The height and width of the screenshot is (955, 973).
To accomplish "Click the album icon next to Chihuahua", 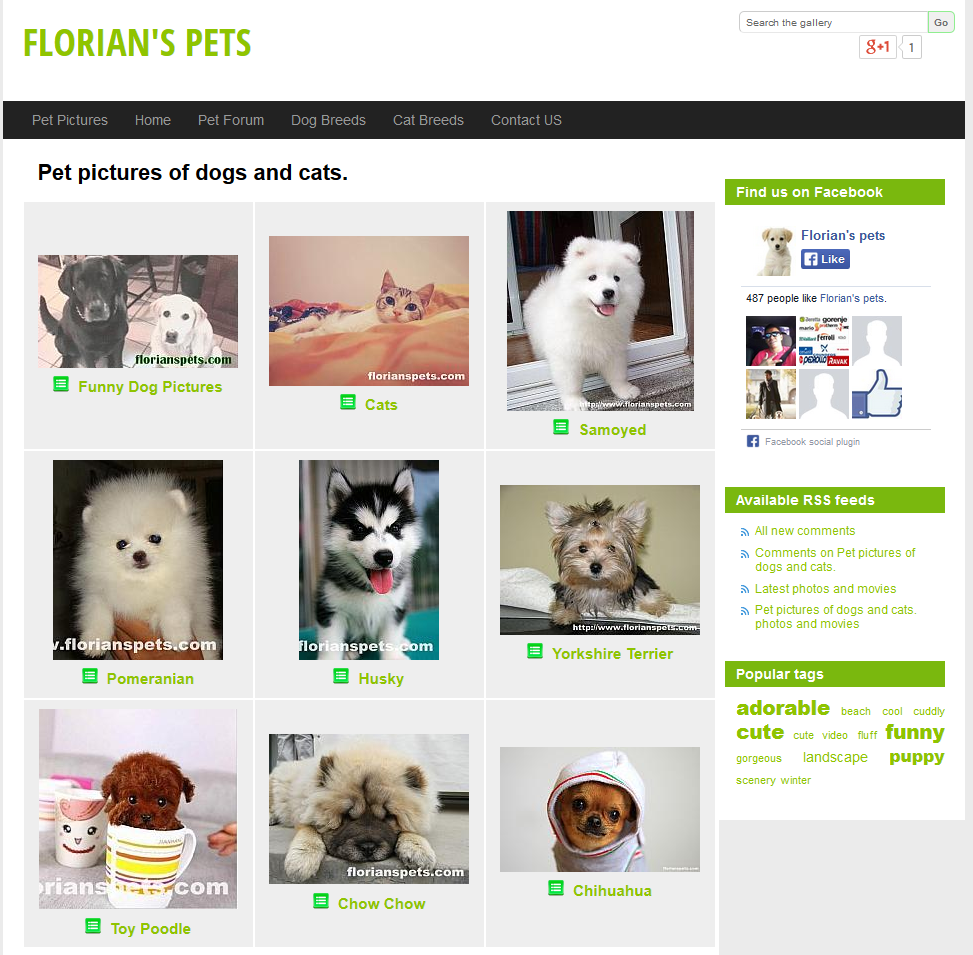I will 556,888.
